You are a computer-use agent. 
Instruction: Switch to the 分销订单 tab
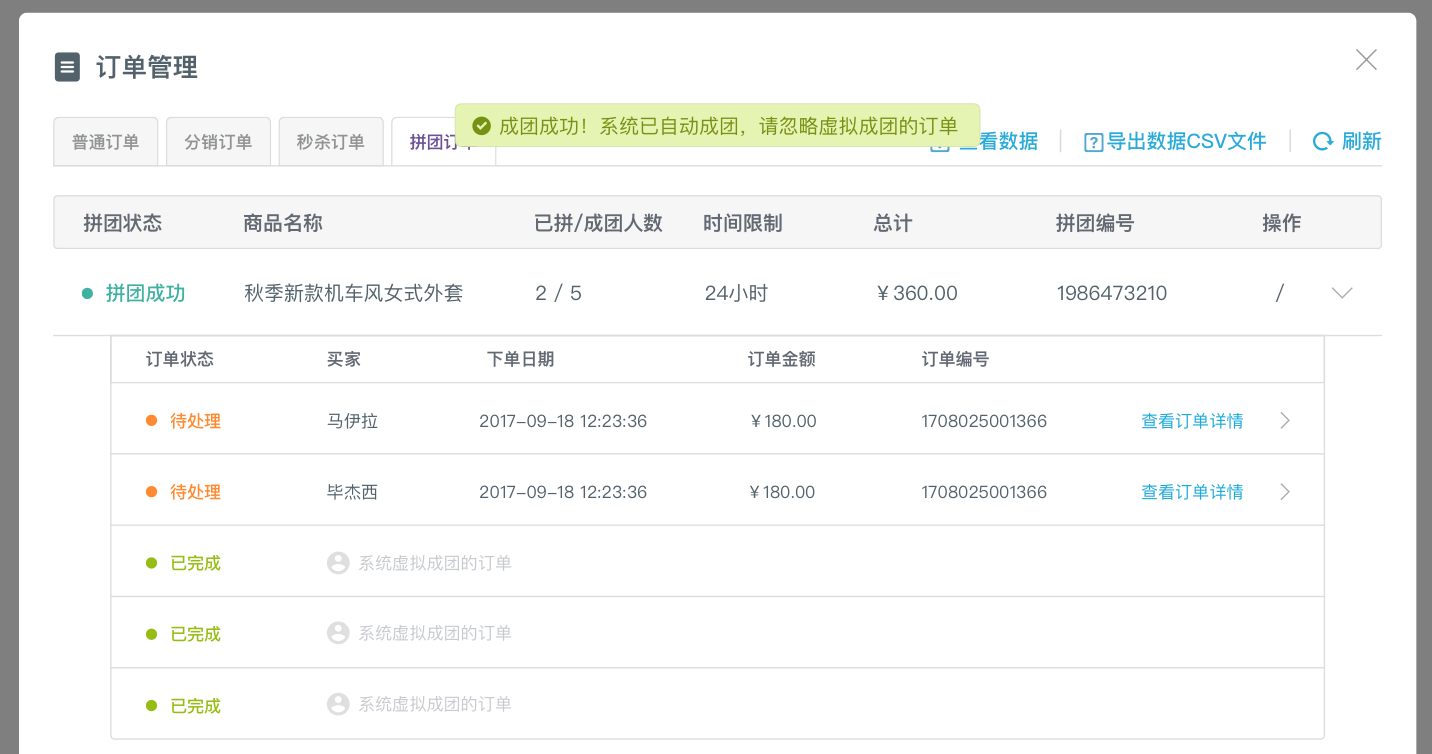(218, 142)
